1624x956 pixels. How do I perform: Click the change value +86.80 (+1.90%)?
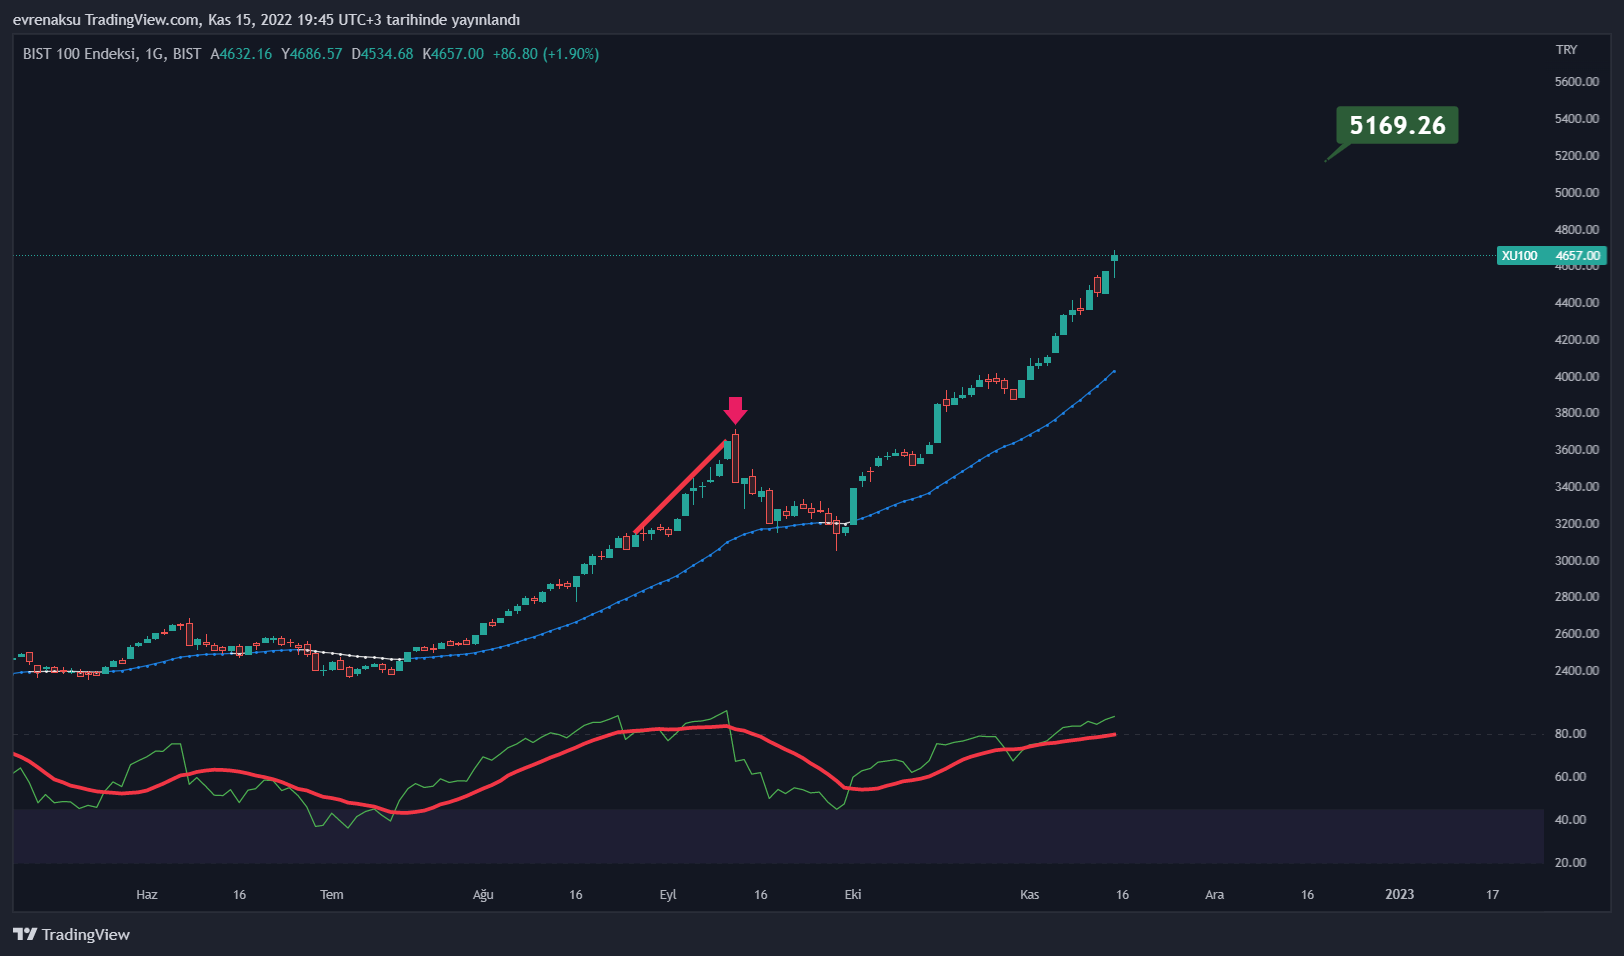coord(546,54)
